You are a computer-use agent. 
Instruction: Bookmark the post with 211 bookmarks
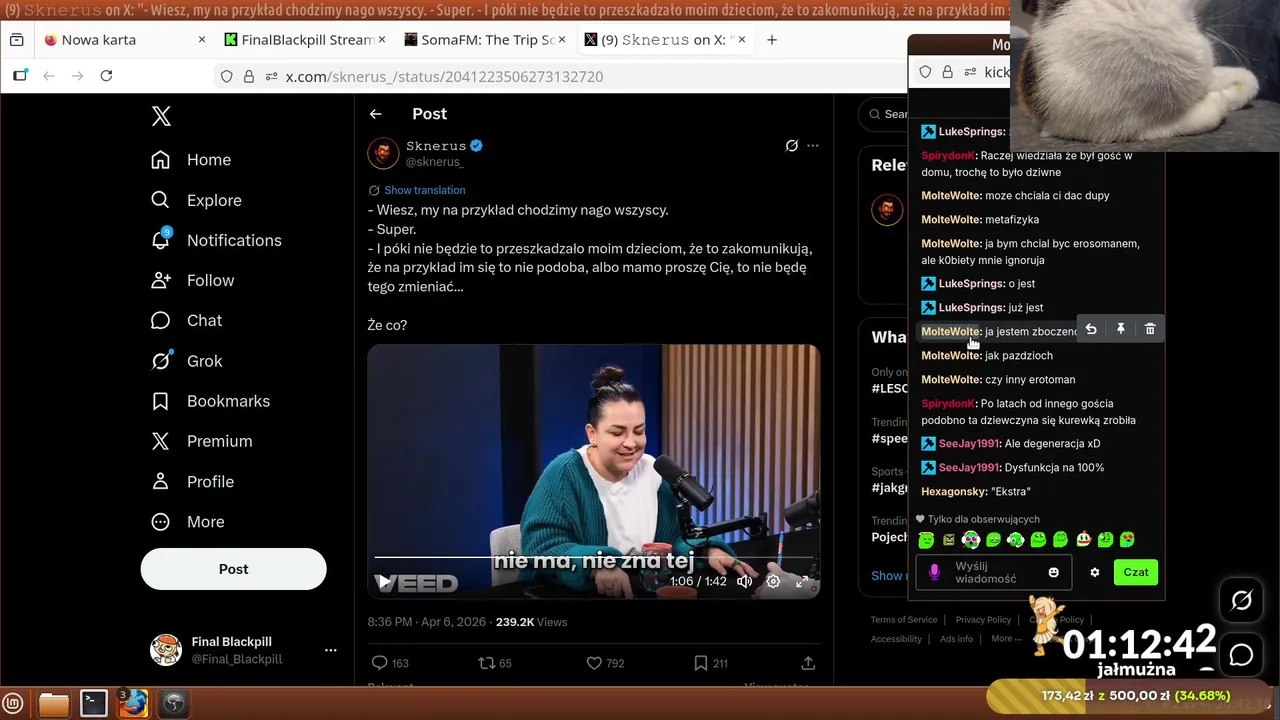pos(701,663)
